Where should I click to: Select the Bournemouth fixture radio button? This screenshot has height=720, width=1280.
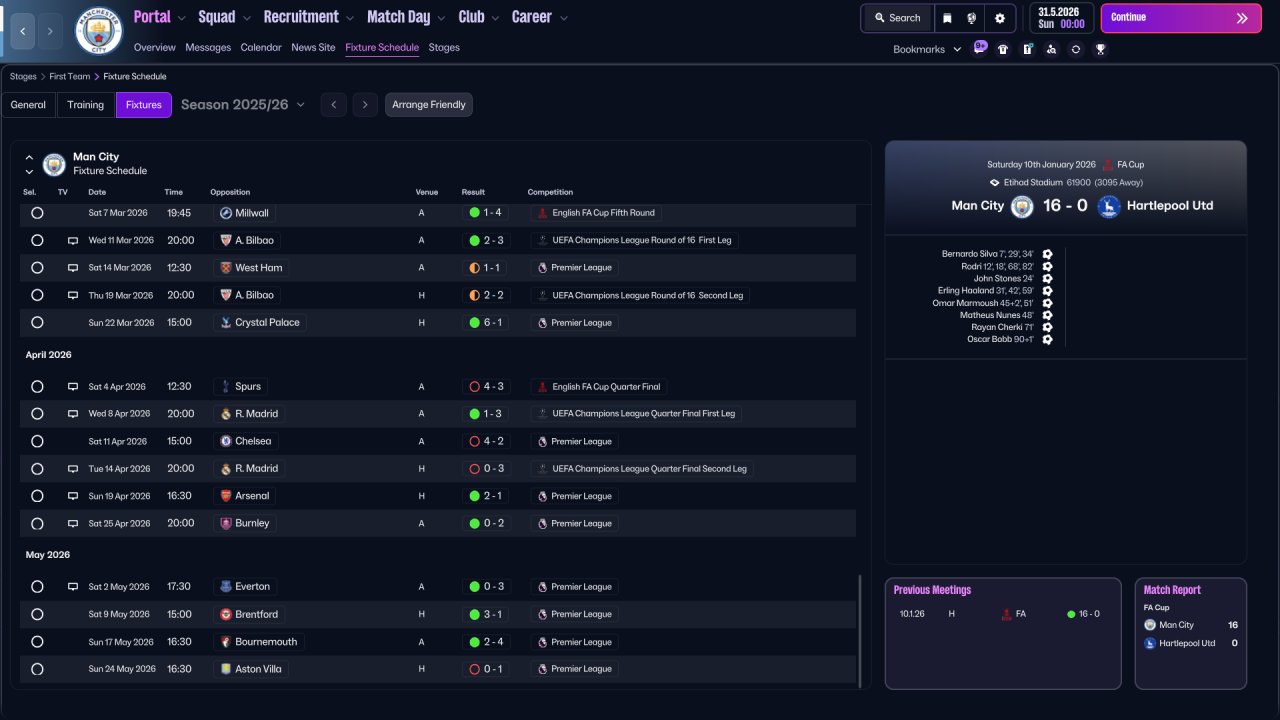(37, 642)
